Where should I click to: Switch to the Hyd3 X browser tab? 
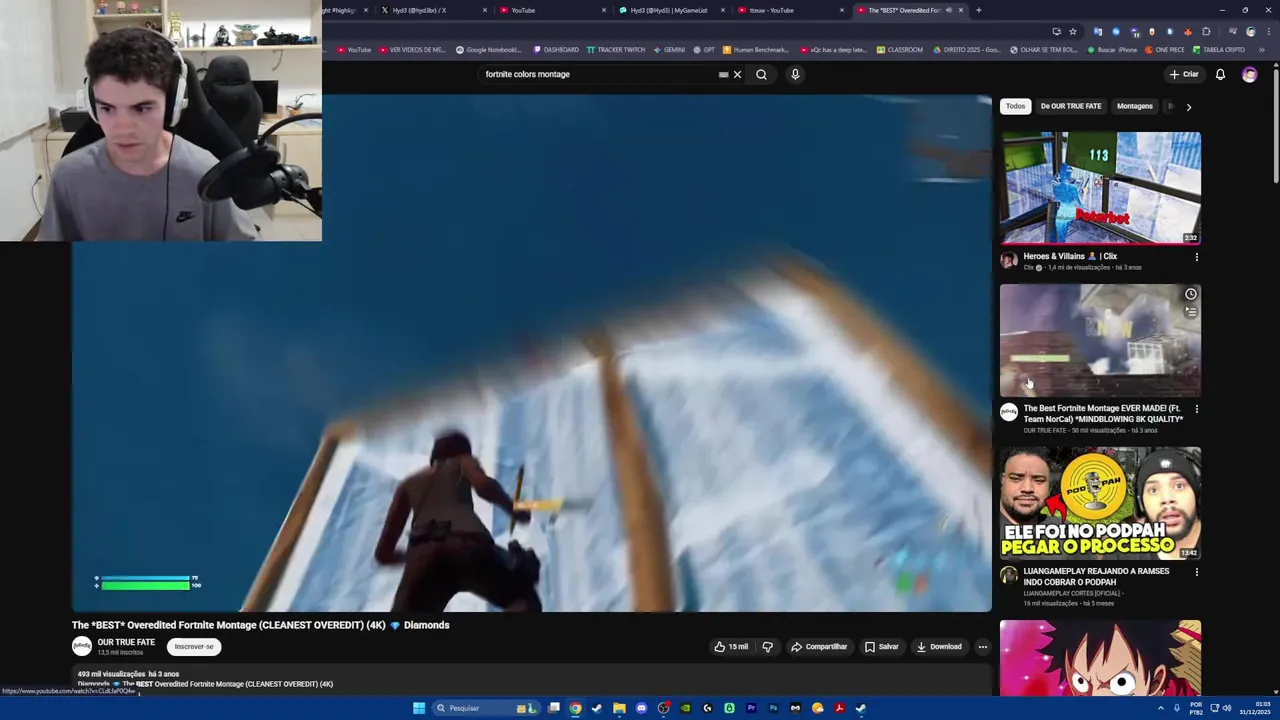pyautogui.click(x=419, y=10)
